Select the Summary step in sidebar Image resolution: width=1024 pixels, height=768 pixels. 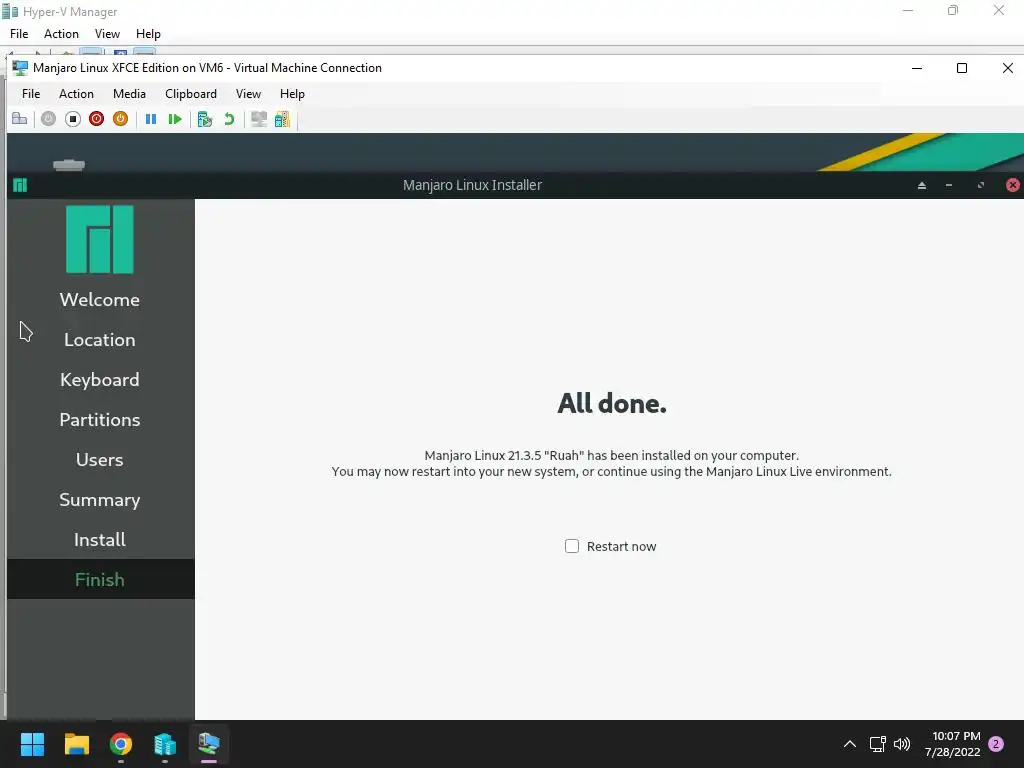click(100, 500)
